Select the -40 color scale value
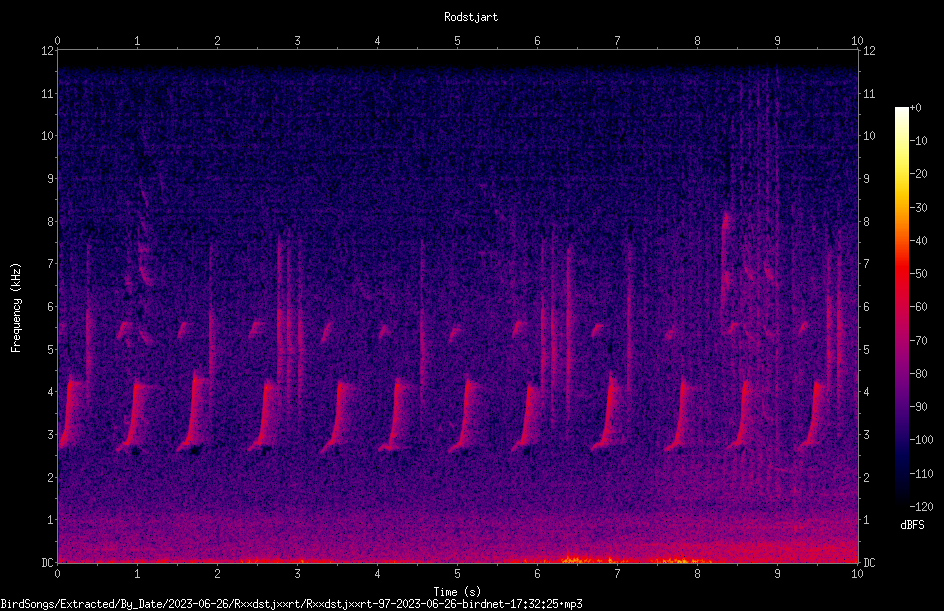Screen dimensions: 944x611 point(918,241)
